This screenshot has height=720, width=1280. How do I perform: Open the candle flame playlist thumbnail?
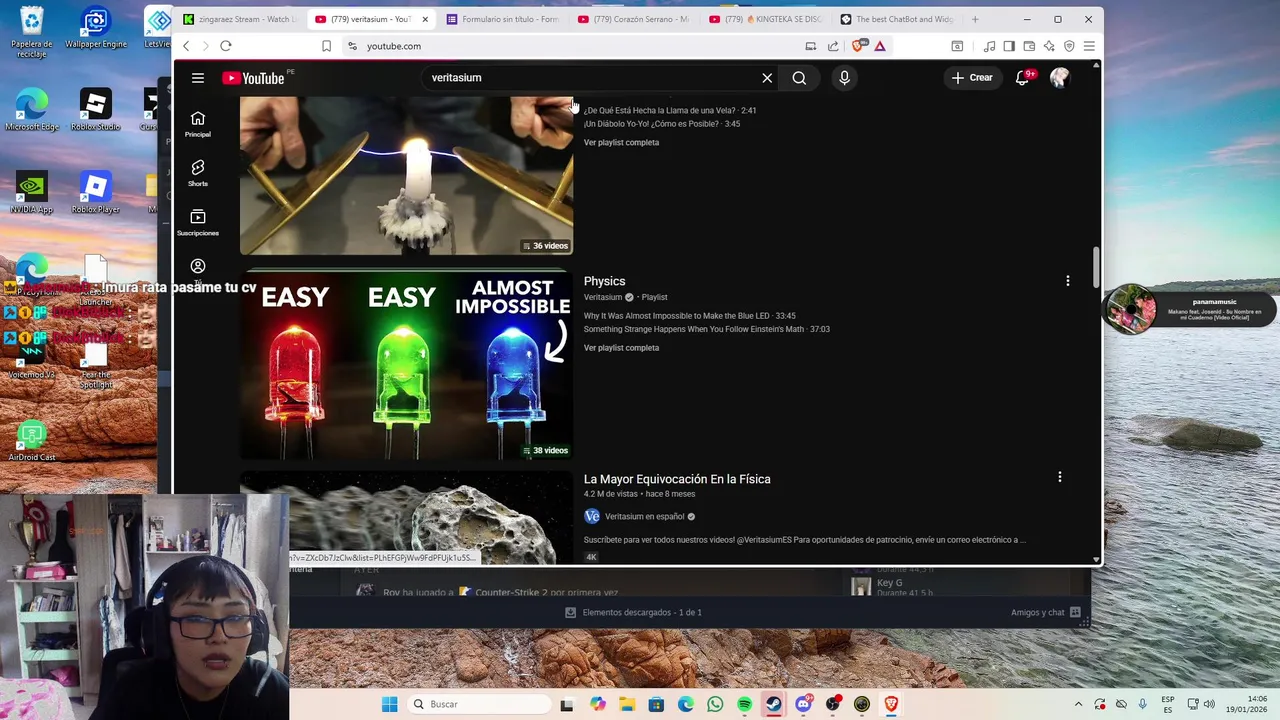click(406, 175)
